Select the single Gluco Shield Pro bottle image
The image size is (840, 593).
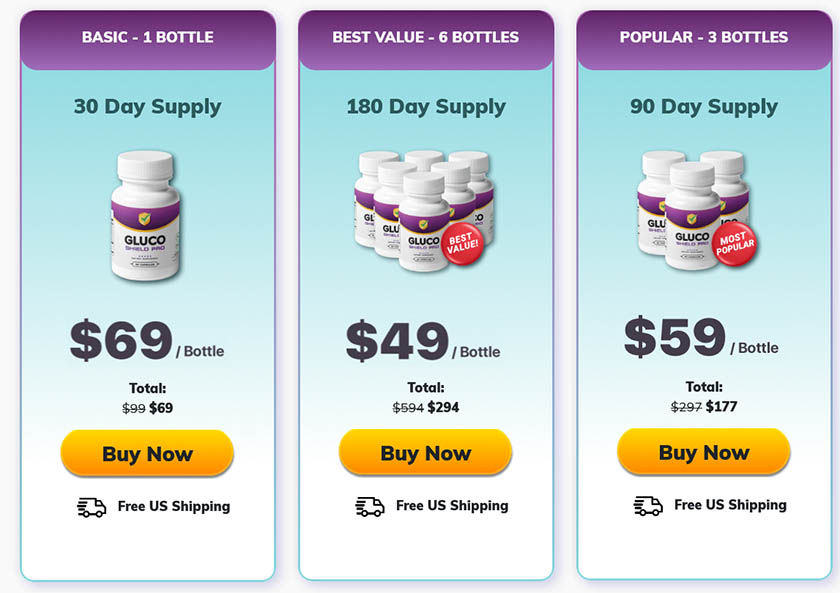[146, 216]
